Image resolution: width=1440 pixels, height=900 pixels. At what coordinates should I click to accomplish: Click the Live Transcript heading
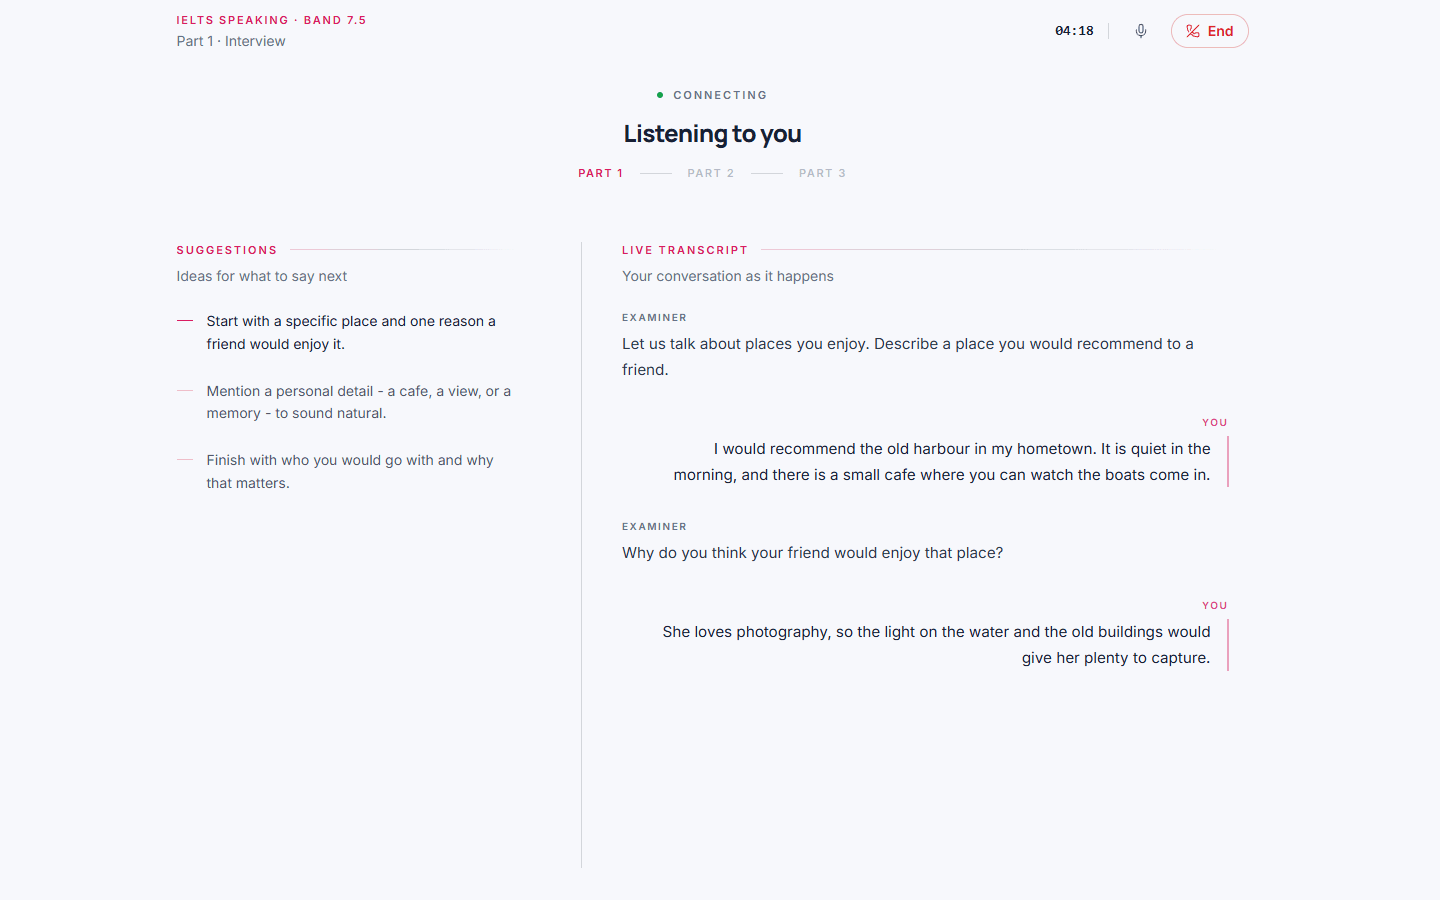[685, 250]
